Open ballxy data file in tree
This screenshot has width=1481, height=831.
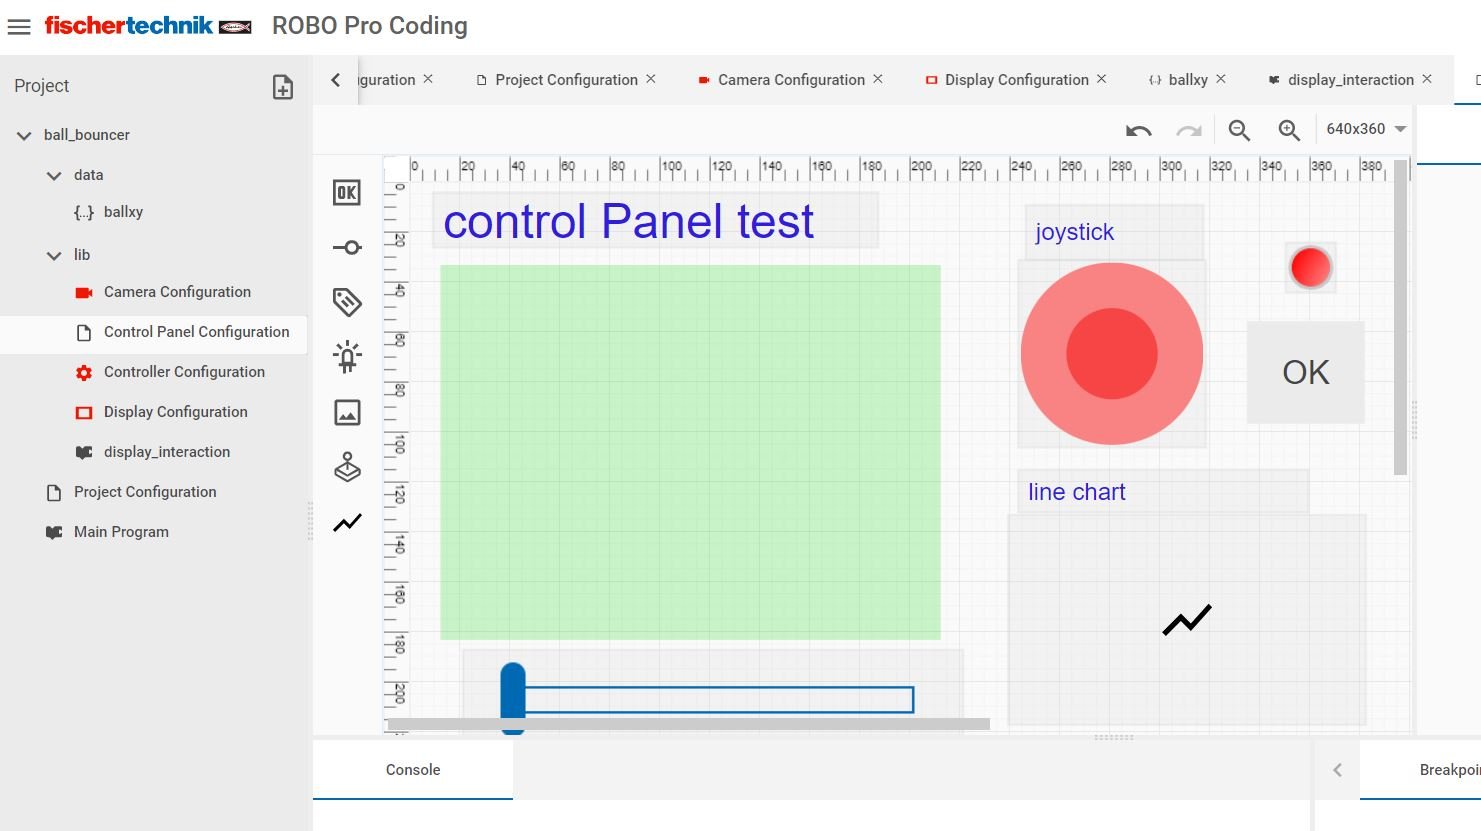tap(123, 212)
